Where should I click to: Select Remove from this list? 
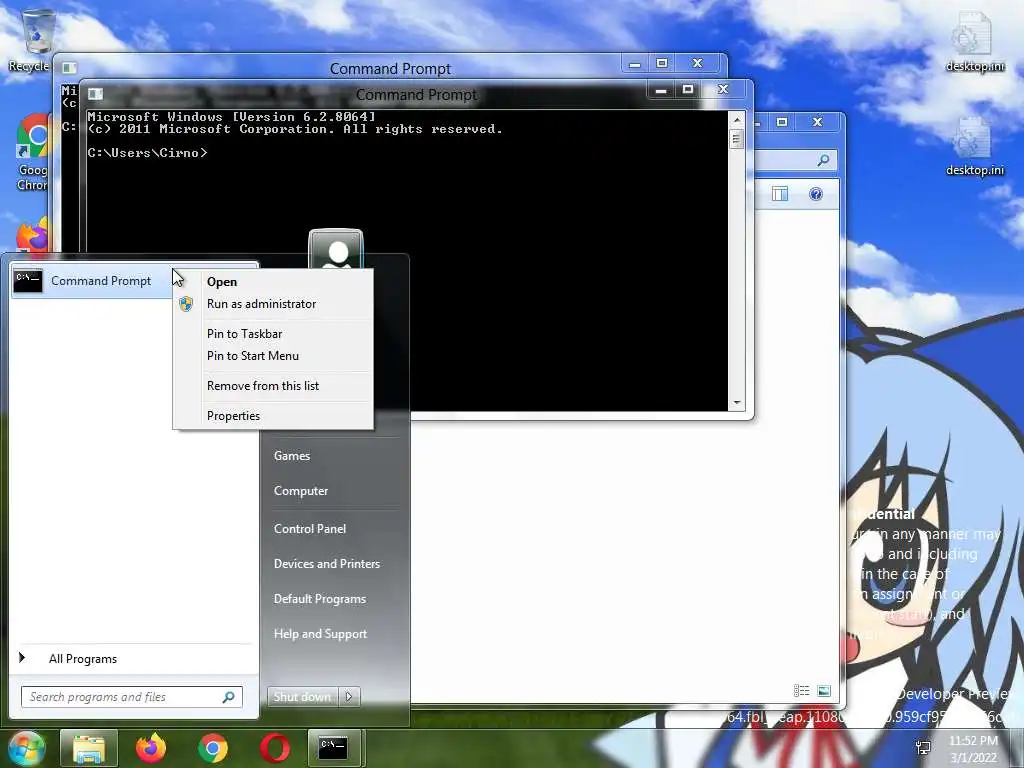tap(263, 386)
